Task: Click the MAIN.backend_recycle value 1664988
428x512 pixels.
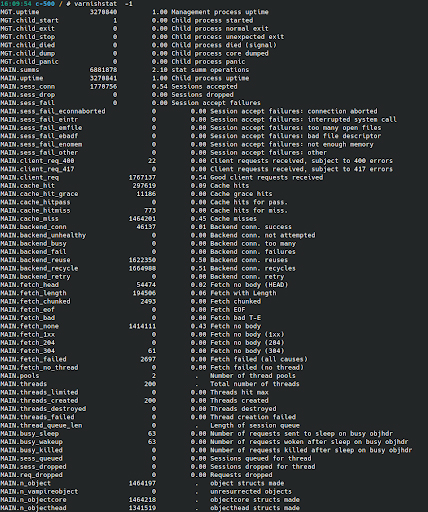Action: [142, 268]
